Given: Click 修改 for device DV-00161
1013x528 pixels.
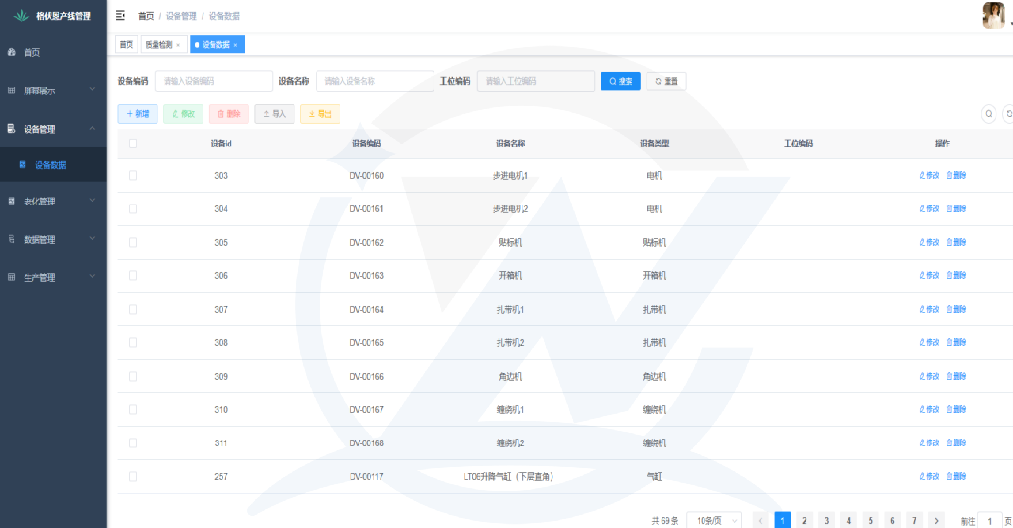Looking at the screenshot, I should click(929, 209).
